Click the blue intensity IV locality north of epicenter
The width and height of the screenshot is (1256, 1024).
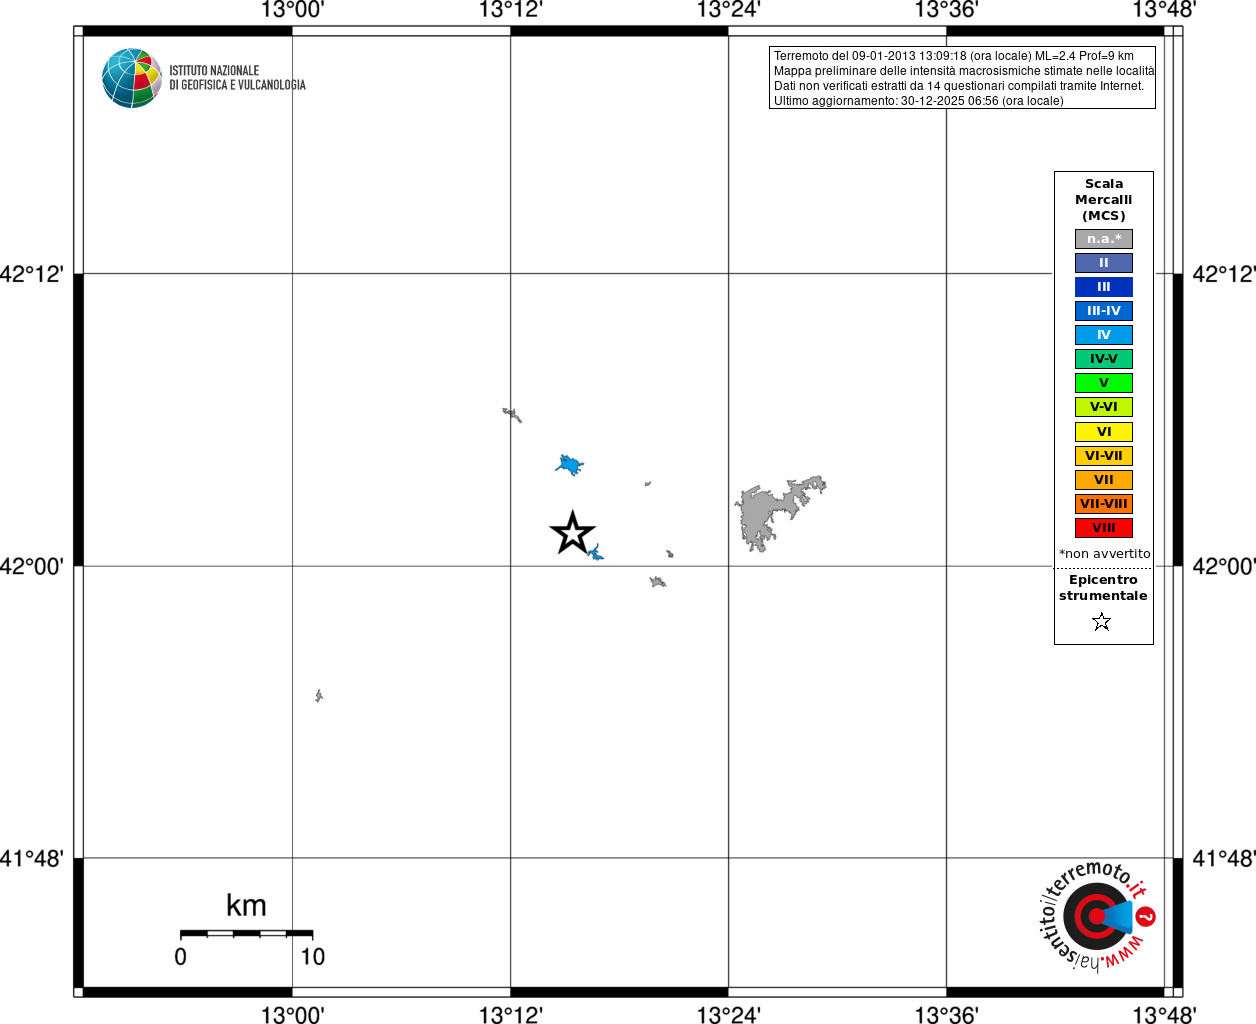(570, 465)
